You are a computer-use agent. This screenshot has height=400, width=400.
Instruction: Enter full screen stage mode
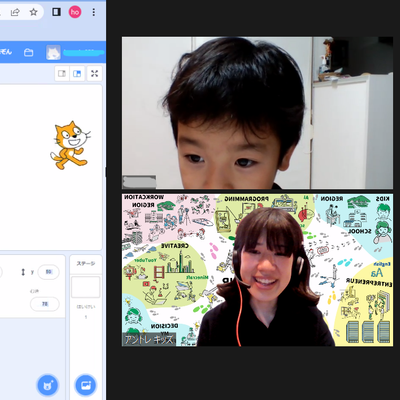point(95,73)
